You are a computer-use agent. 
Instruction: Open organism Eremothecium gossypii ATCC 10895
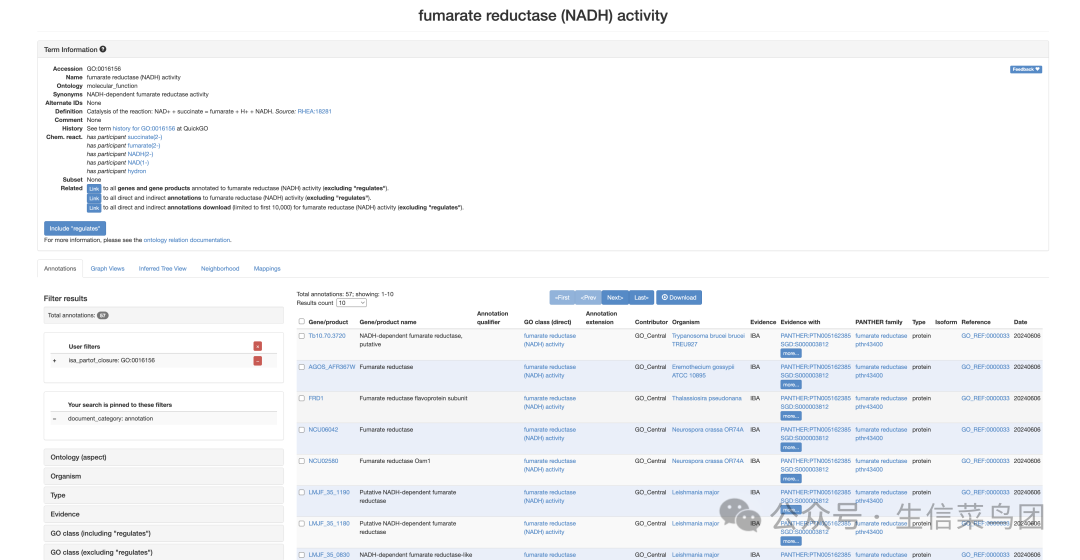pyautogui.click(x=703, y=371)
